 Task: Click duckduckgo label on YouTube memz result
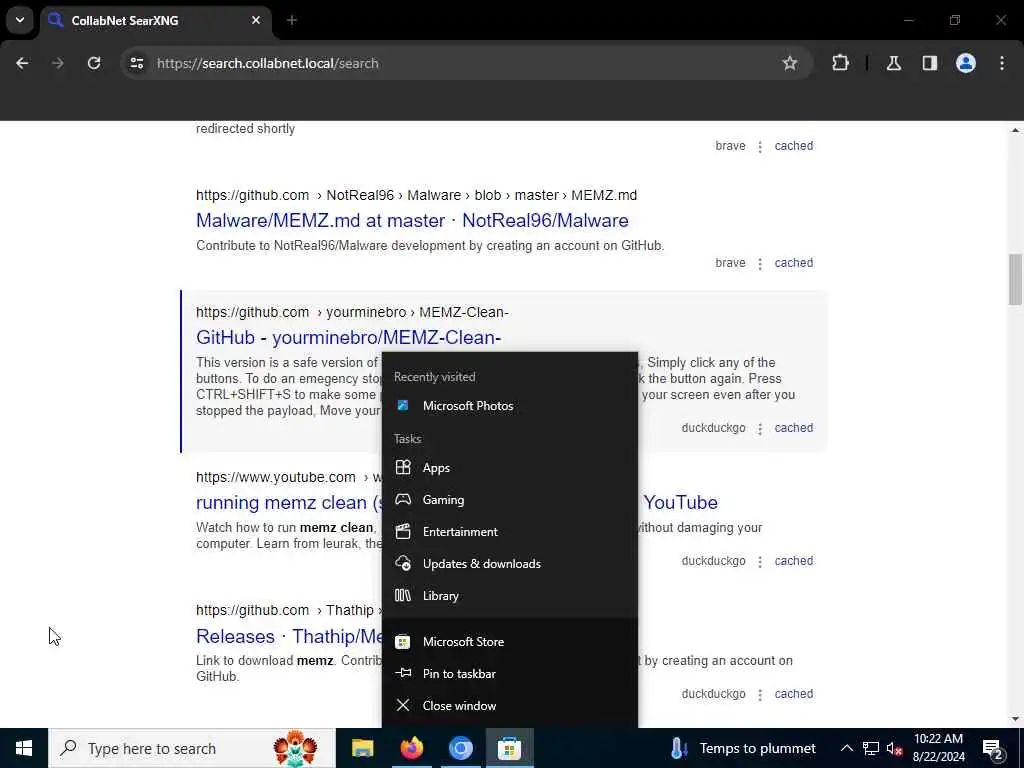coord(713,561)
